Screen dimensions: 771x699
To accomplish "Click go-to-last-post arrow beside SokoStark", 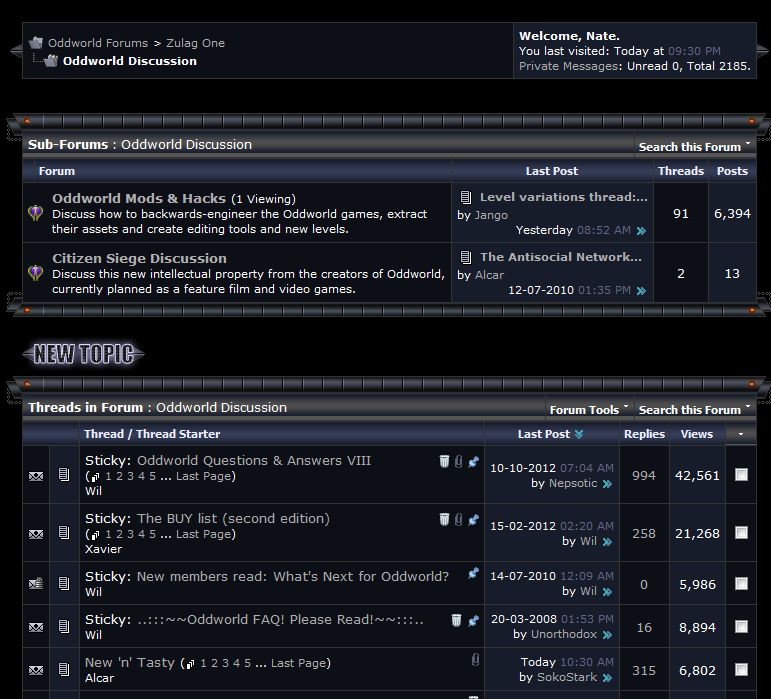I will [607, 678].
